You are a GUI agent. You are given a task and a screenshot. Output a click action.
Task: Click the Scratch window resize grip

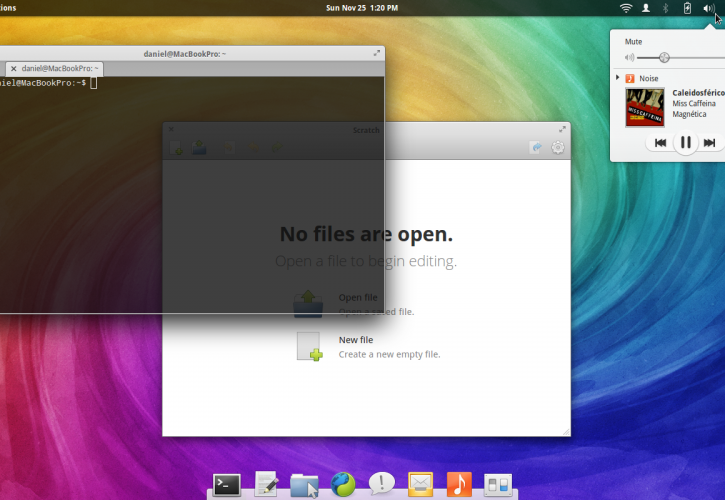tap(566, 432)
